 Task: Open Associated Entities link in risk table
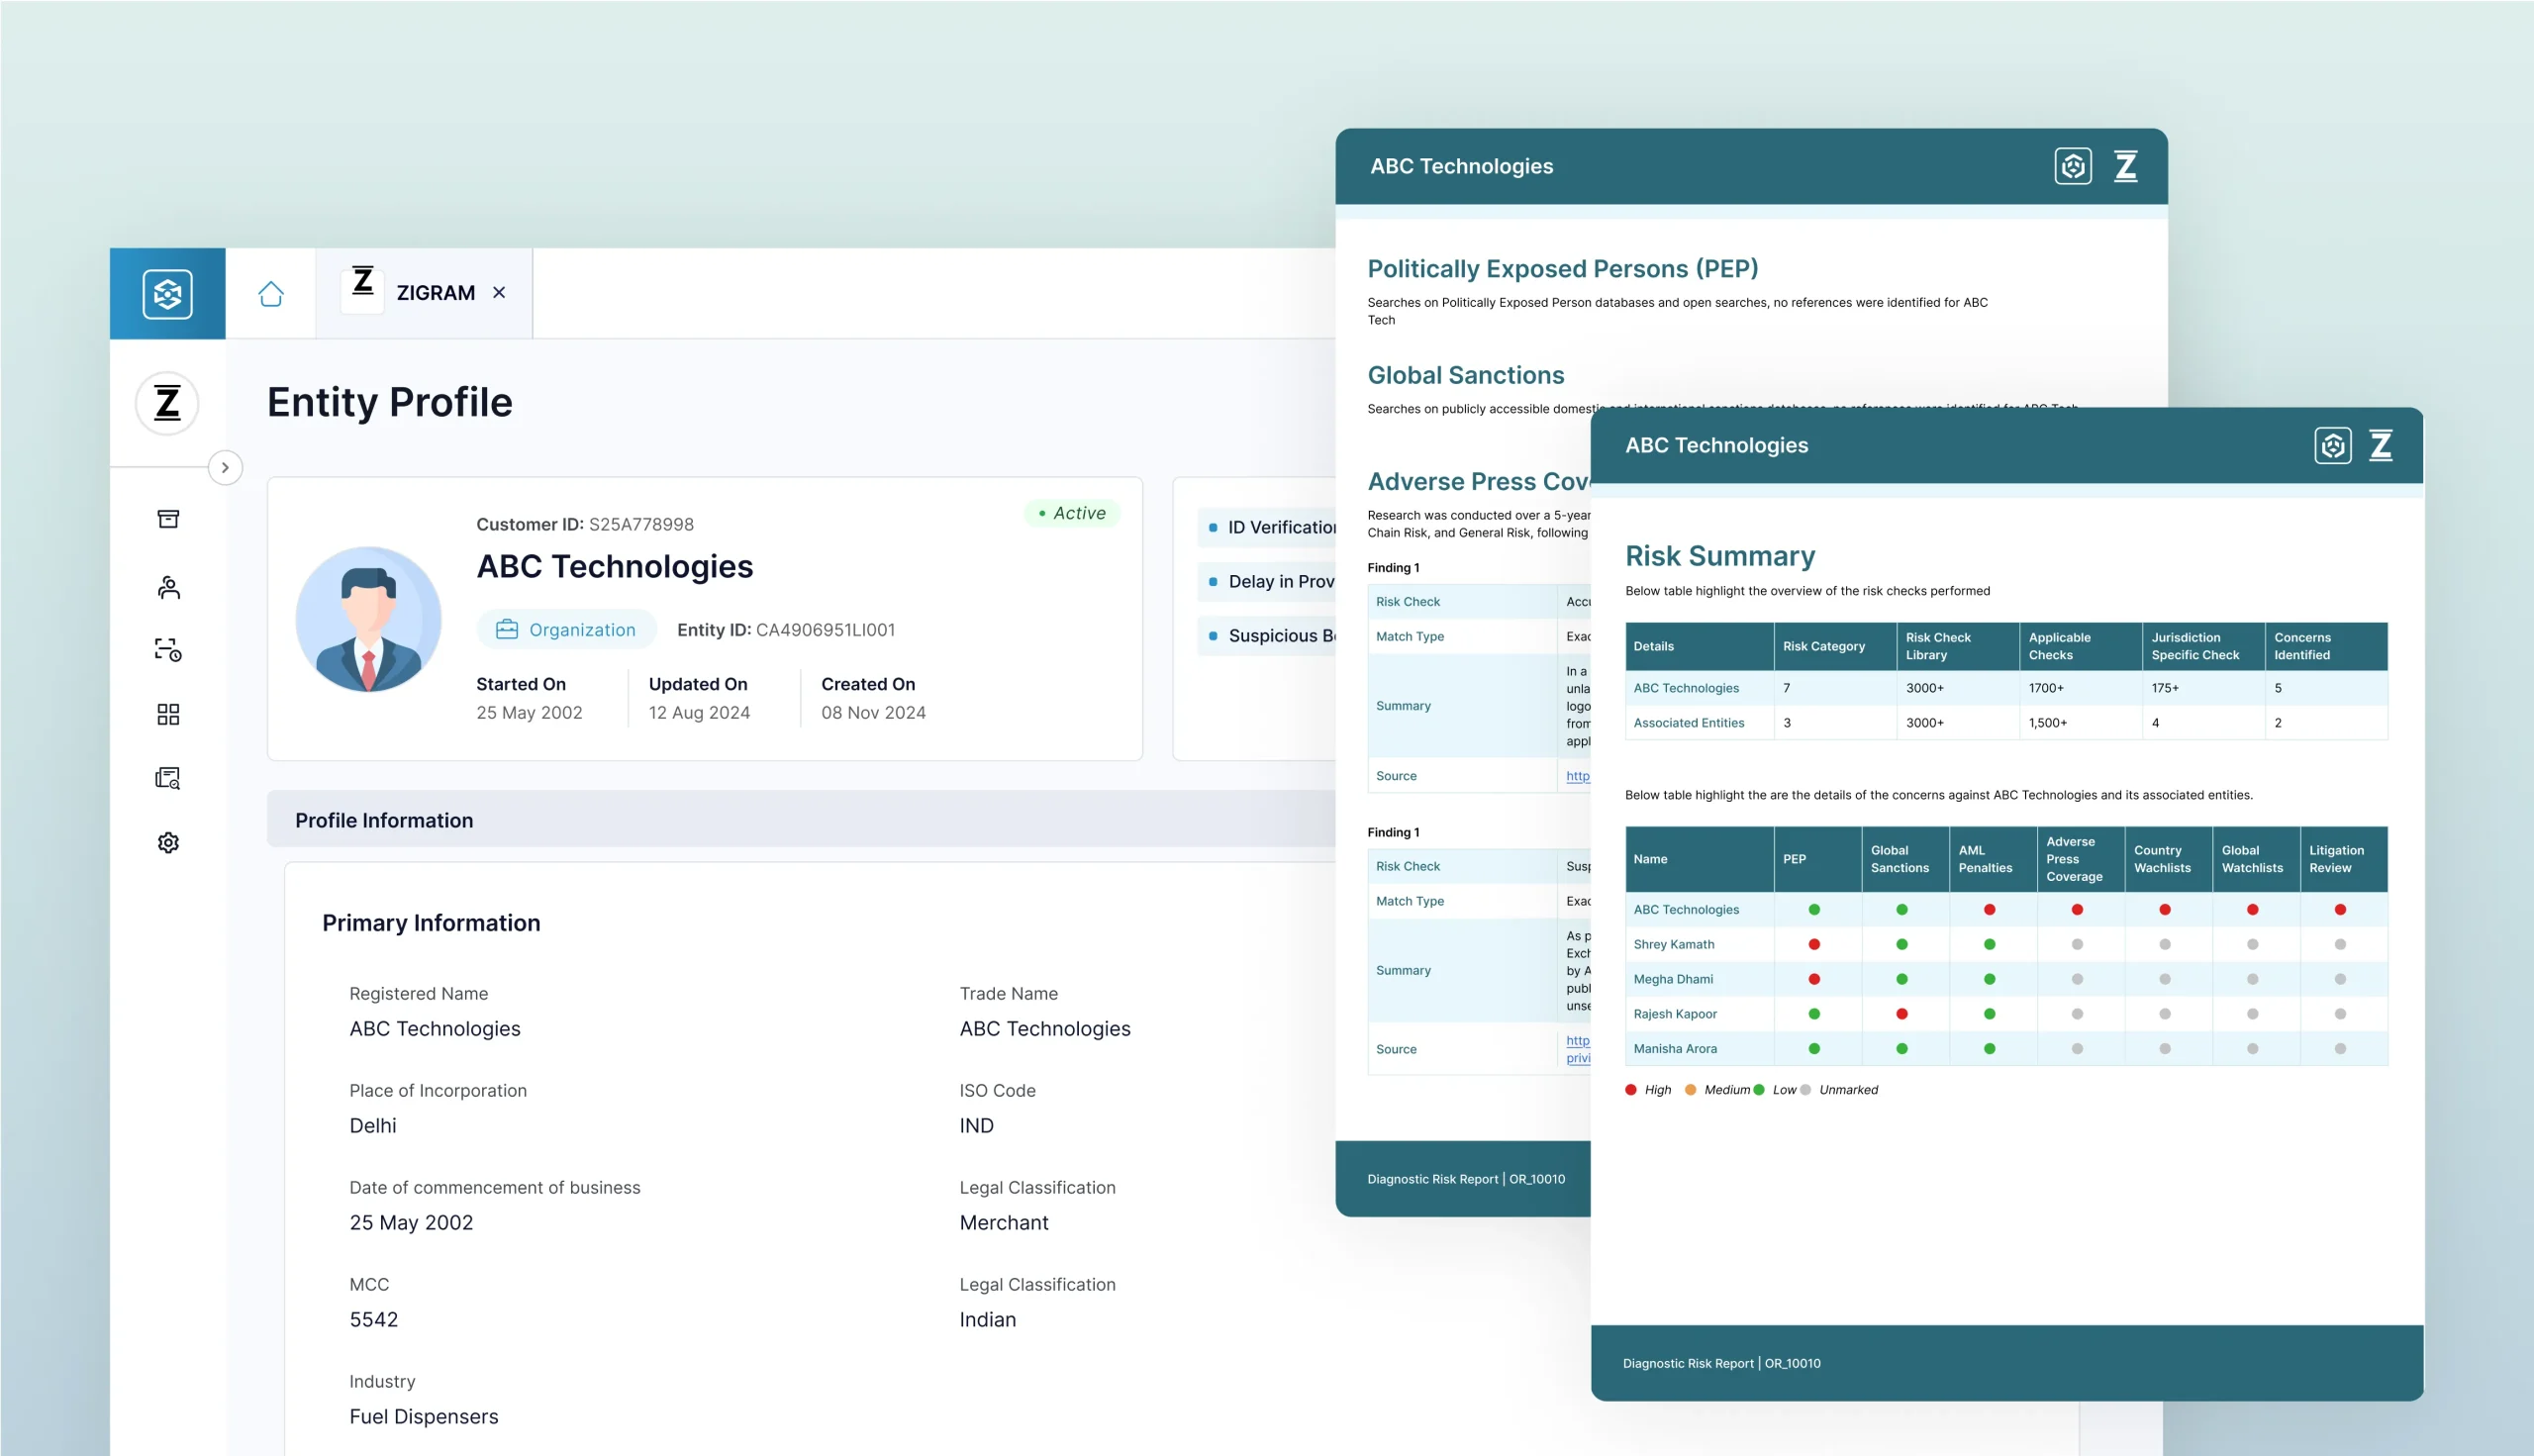pyautogui.click(x=1688, y=723)
